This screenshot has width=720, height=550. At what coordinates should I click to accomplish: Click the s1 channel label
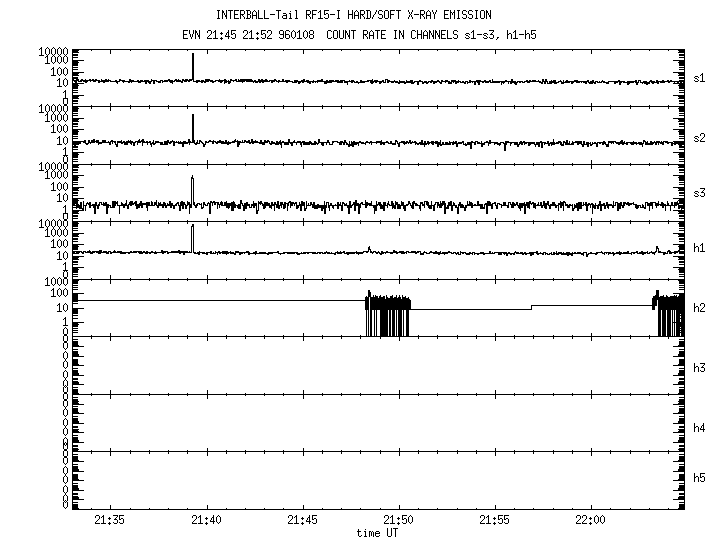click(699, 78)
